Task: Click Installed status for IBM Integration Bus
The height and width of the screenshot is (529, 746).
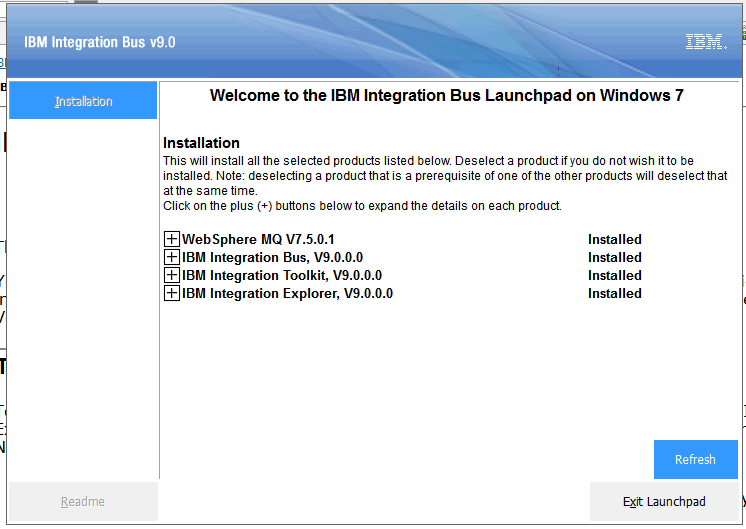Action: click(x=615, y=257)
